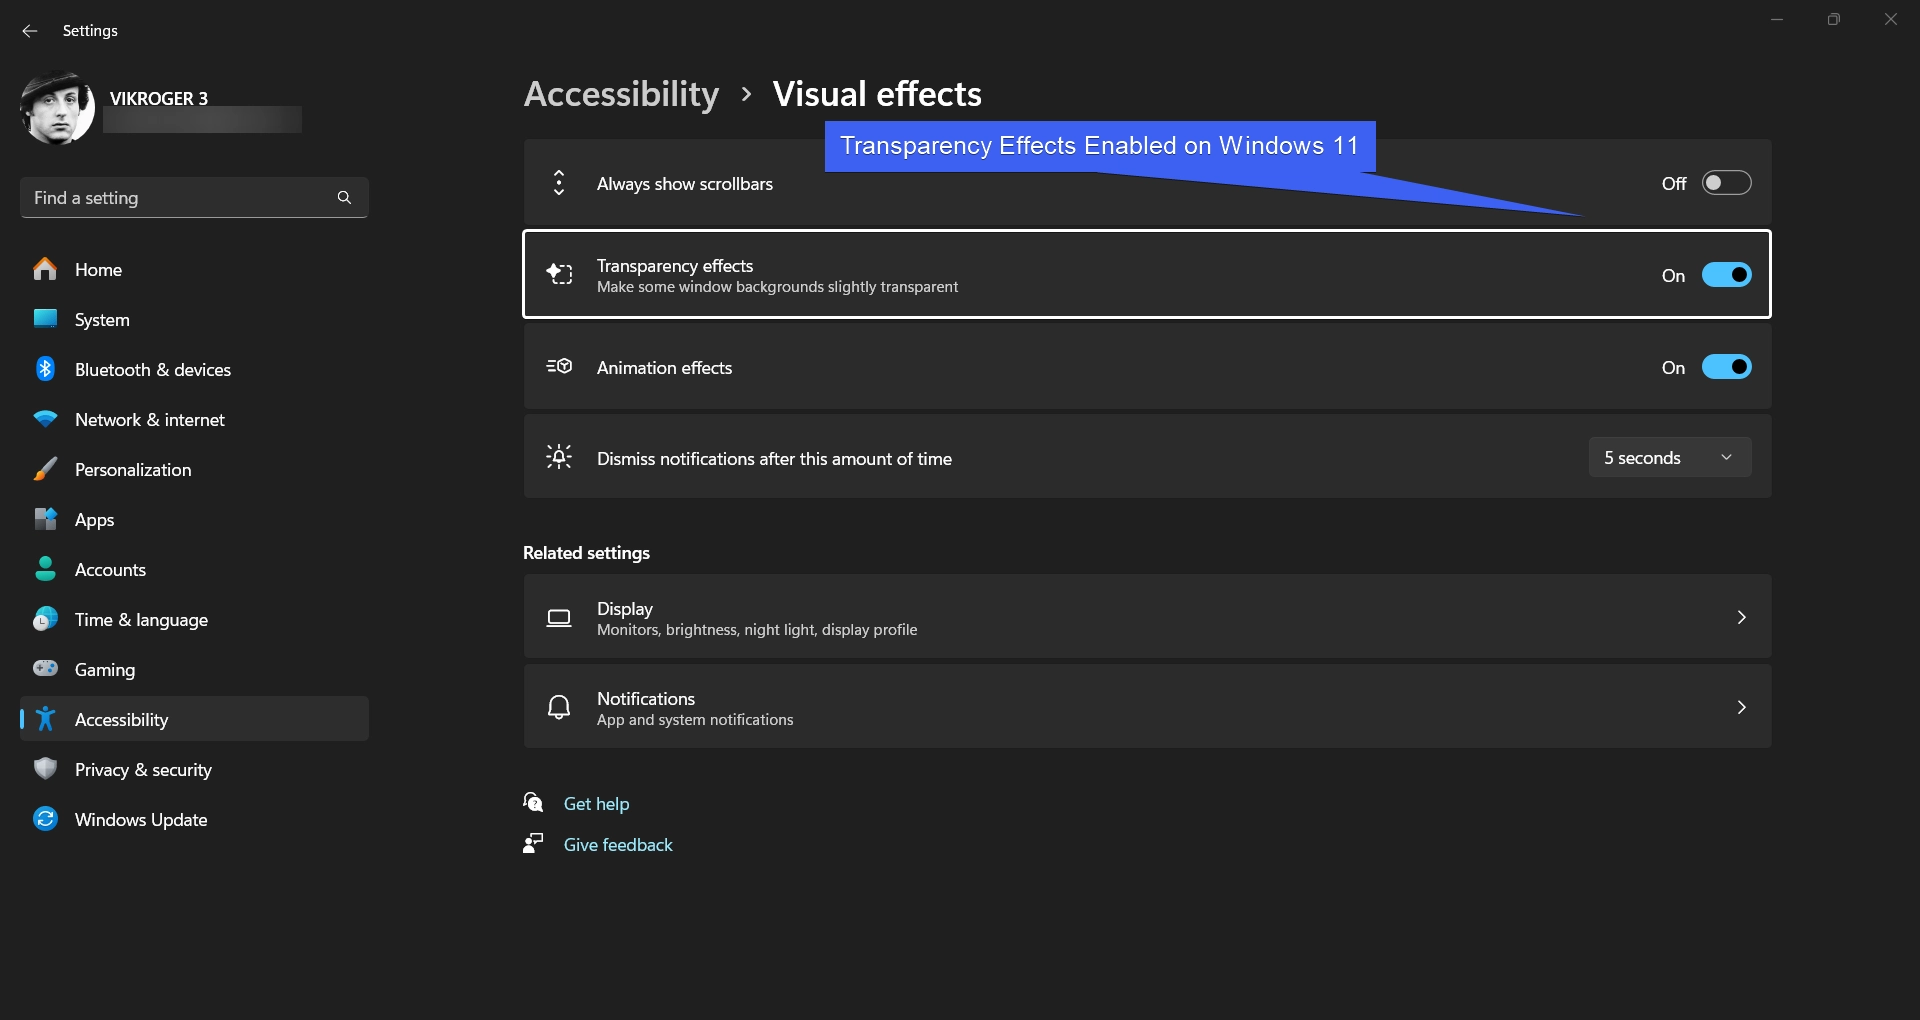
Task: Click the Display laptop icon
Action: [x=559, y=618]
